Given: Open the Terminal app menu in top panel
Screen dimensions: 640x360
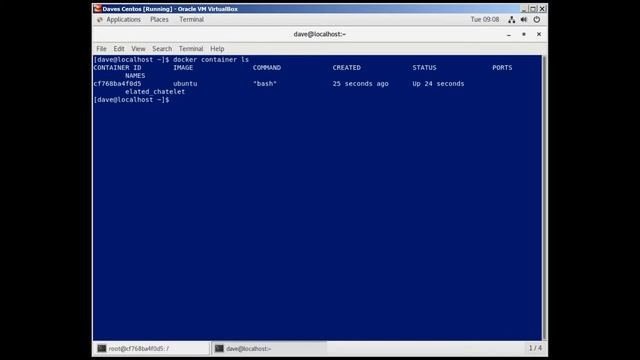Looking at the screenshot, I should coord(191,20).
